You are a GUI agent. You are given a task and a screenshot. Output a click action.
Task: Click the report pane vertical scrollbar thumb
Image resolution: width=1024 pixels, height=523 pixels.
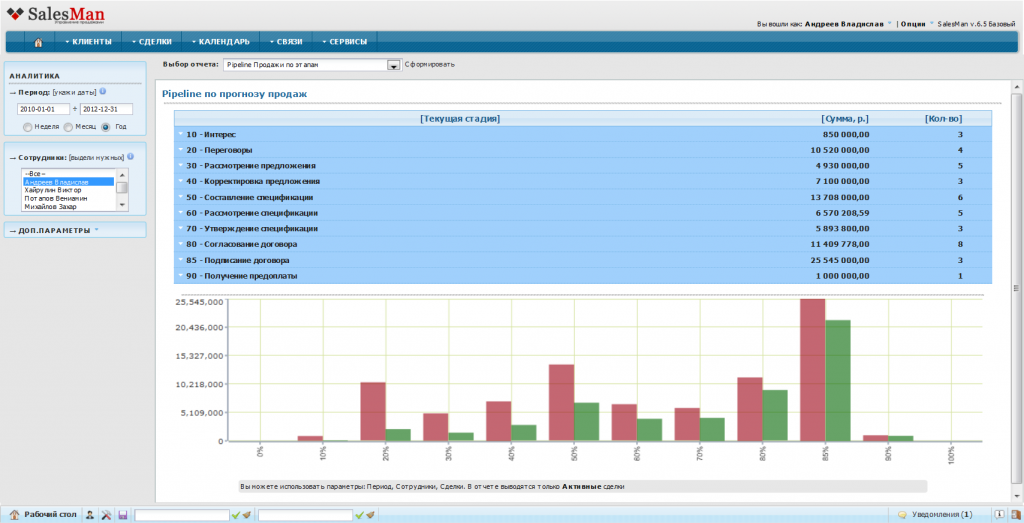click(1016, 287)
